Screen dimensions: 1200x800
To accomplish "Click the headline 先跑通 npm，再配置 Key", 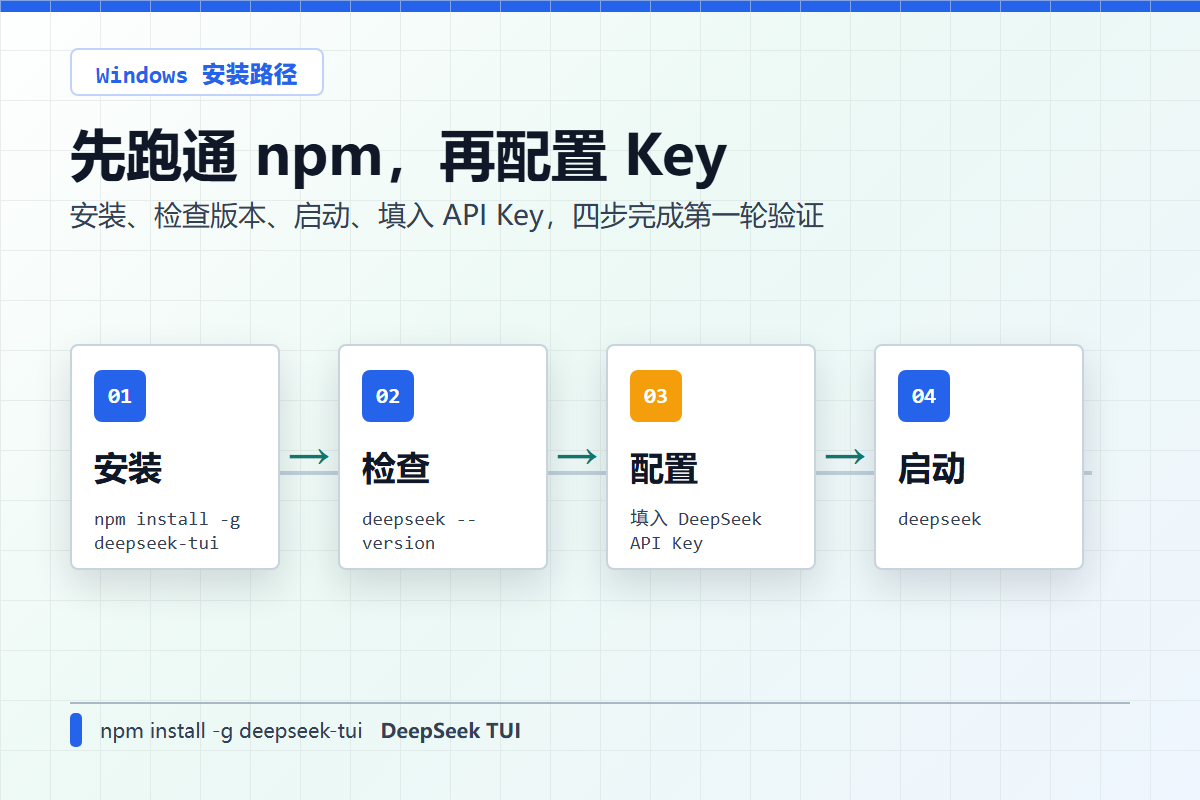I will point(398,156).
